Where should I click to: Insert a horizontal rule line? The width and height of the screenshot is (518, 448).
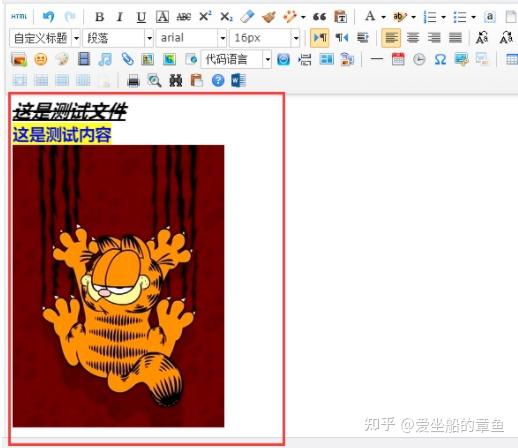pyautogui.click(x=377, y=59)
